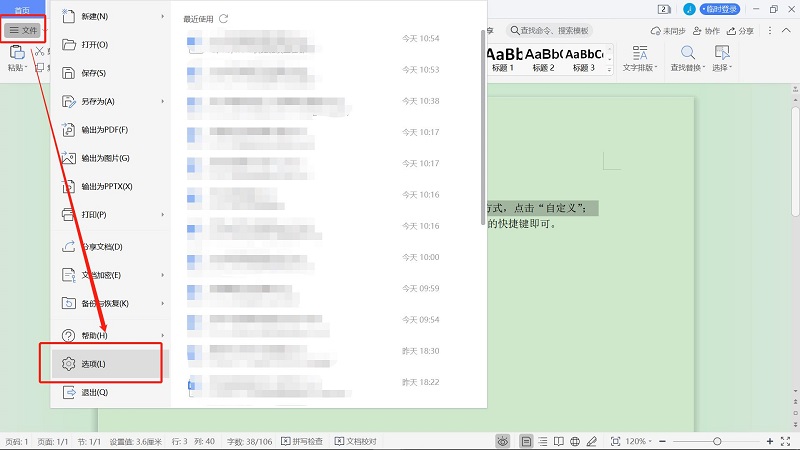This screenshot has height=450, width=800.
Task: Open the recent file from 今天 10:53
Action: (314, 73)
